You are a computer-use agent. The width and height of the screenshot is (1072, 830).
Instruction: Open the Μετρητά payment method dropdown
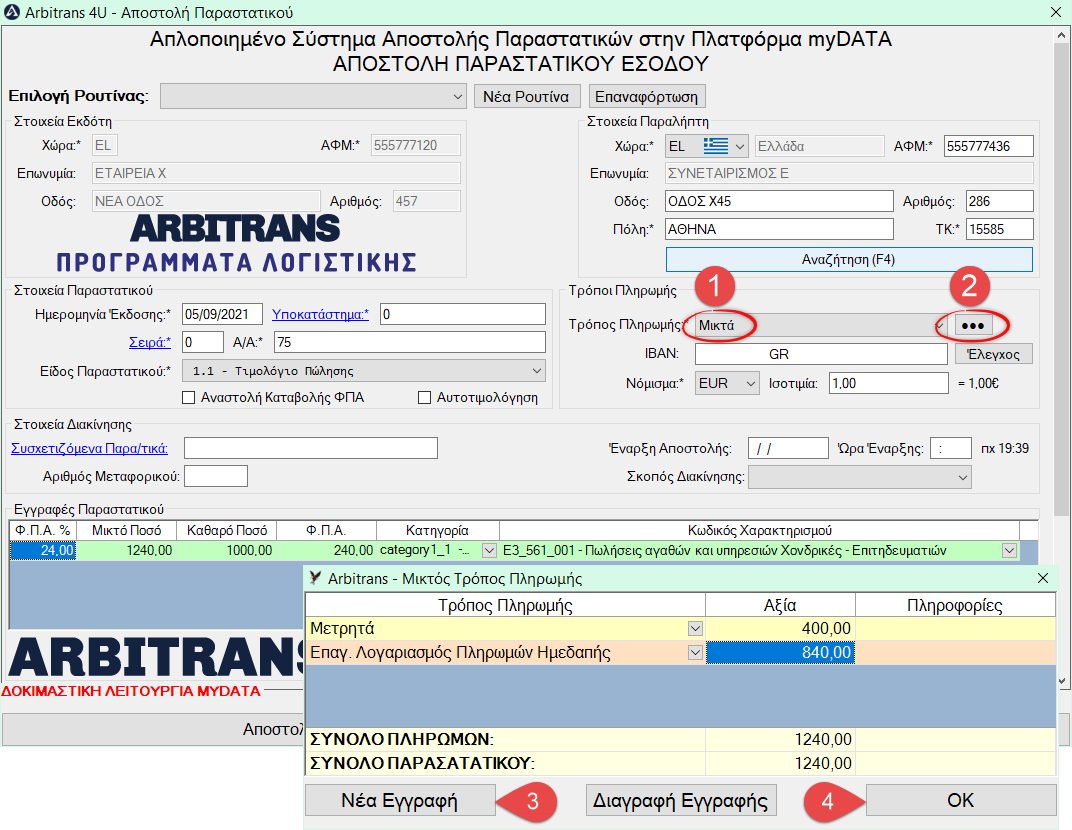695,628
